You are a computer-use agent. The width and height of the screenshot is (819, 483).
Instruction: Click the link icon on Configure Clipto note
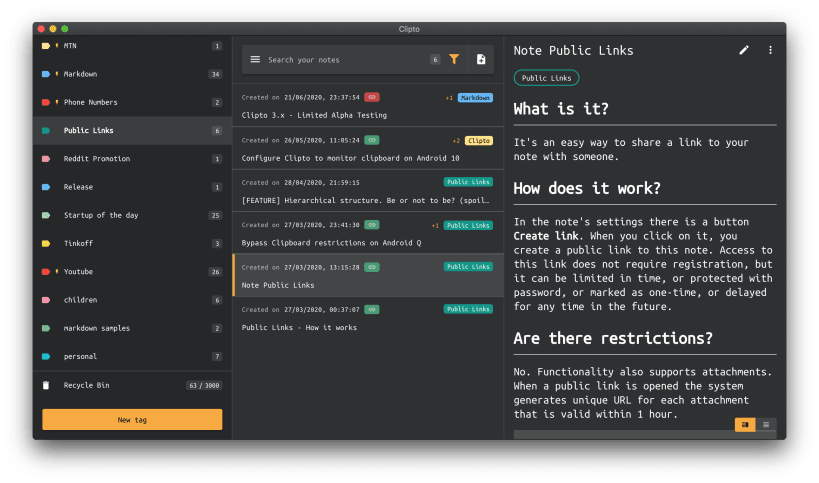click(372, 140)
